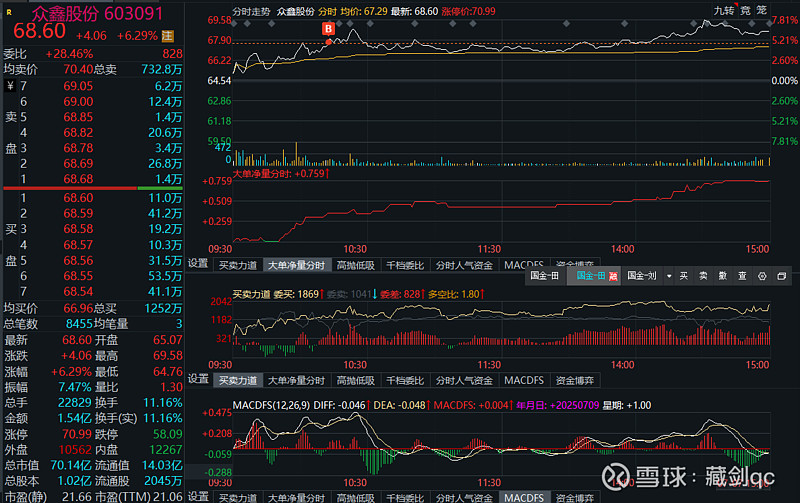Click the 金额 1.54亿 value
Viewport: 800px width, 503px height.
pos(74,418)
